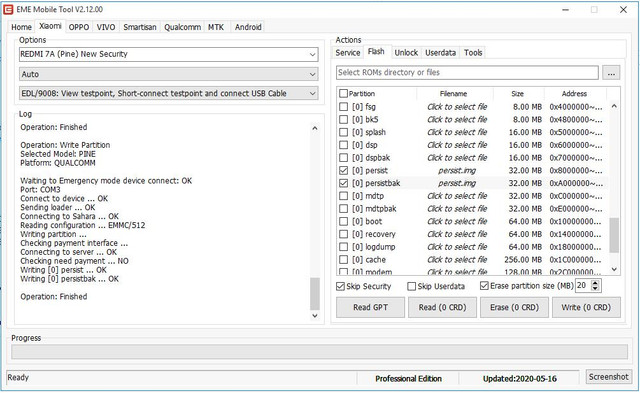Click partition list scroll up arrow
The width and height of the screenshot is (640, 393).
pyautogui.click(x=614, y=106)
